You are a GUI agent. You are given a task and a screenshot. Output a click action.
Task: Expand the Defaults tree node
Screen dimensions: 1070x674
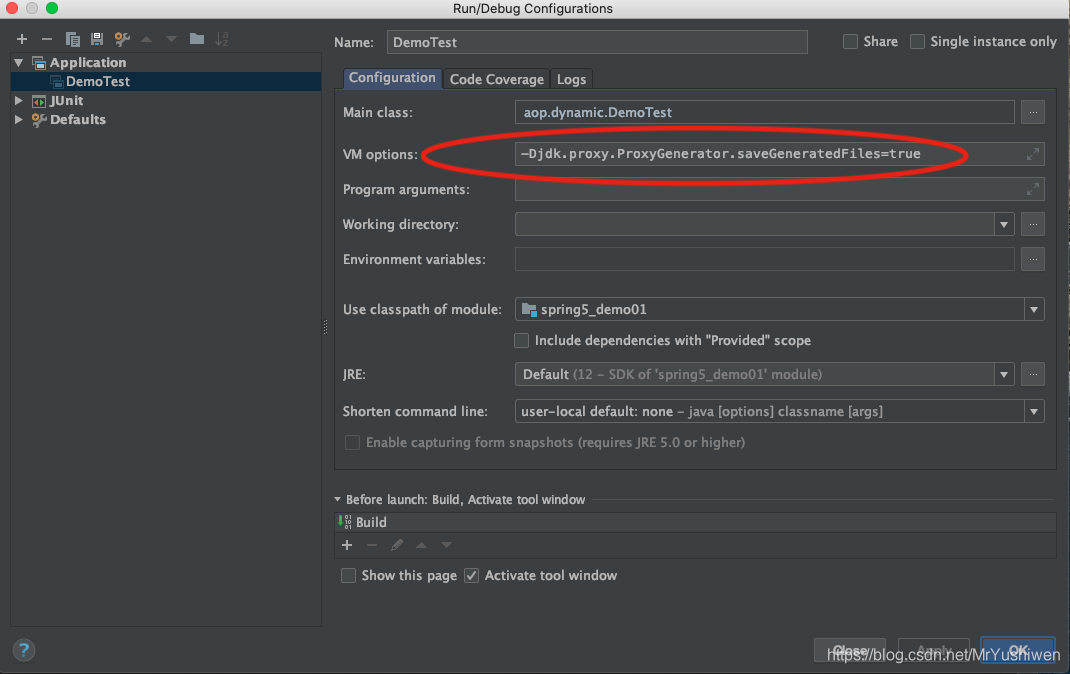[x=18, y=119]
